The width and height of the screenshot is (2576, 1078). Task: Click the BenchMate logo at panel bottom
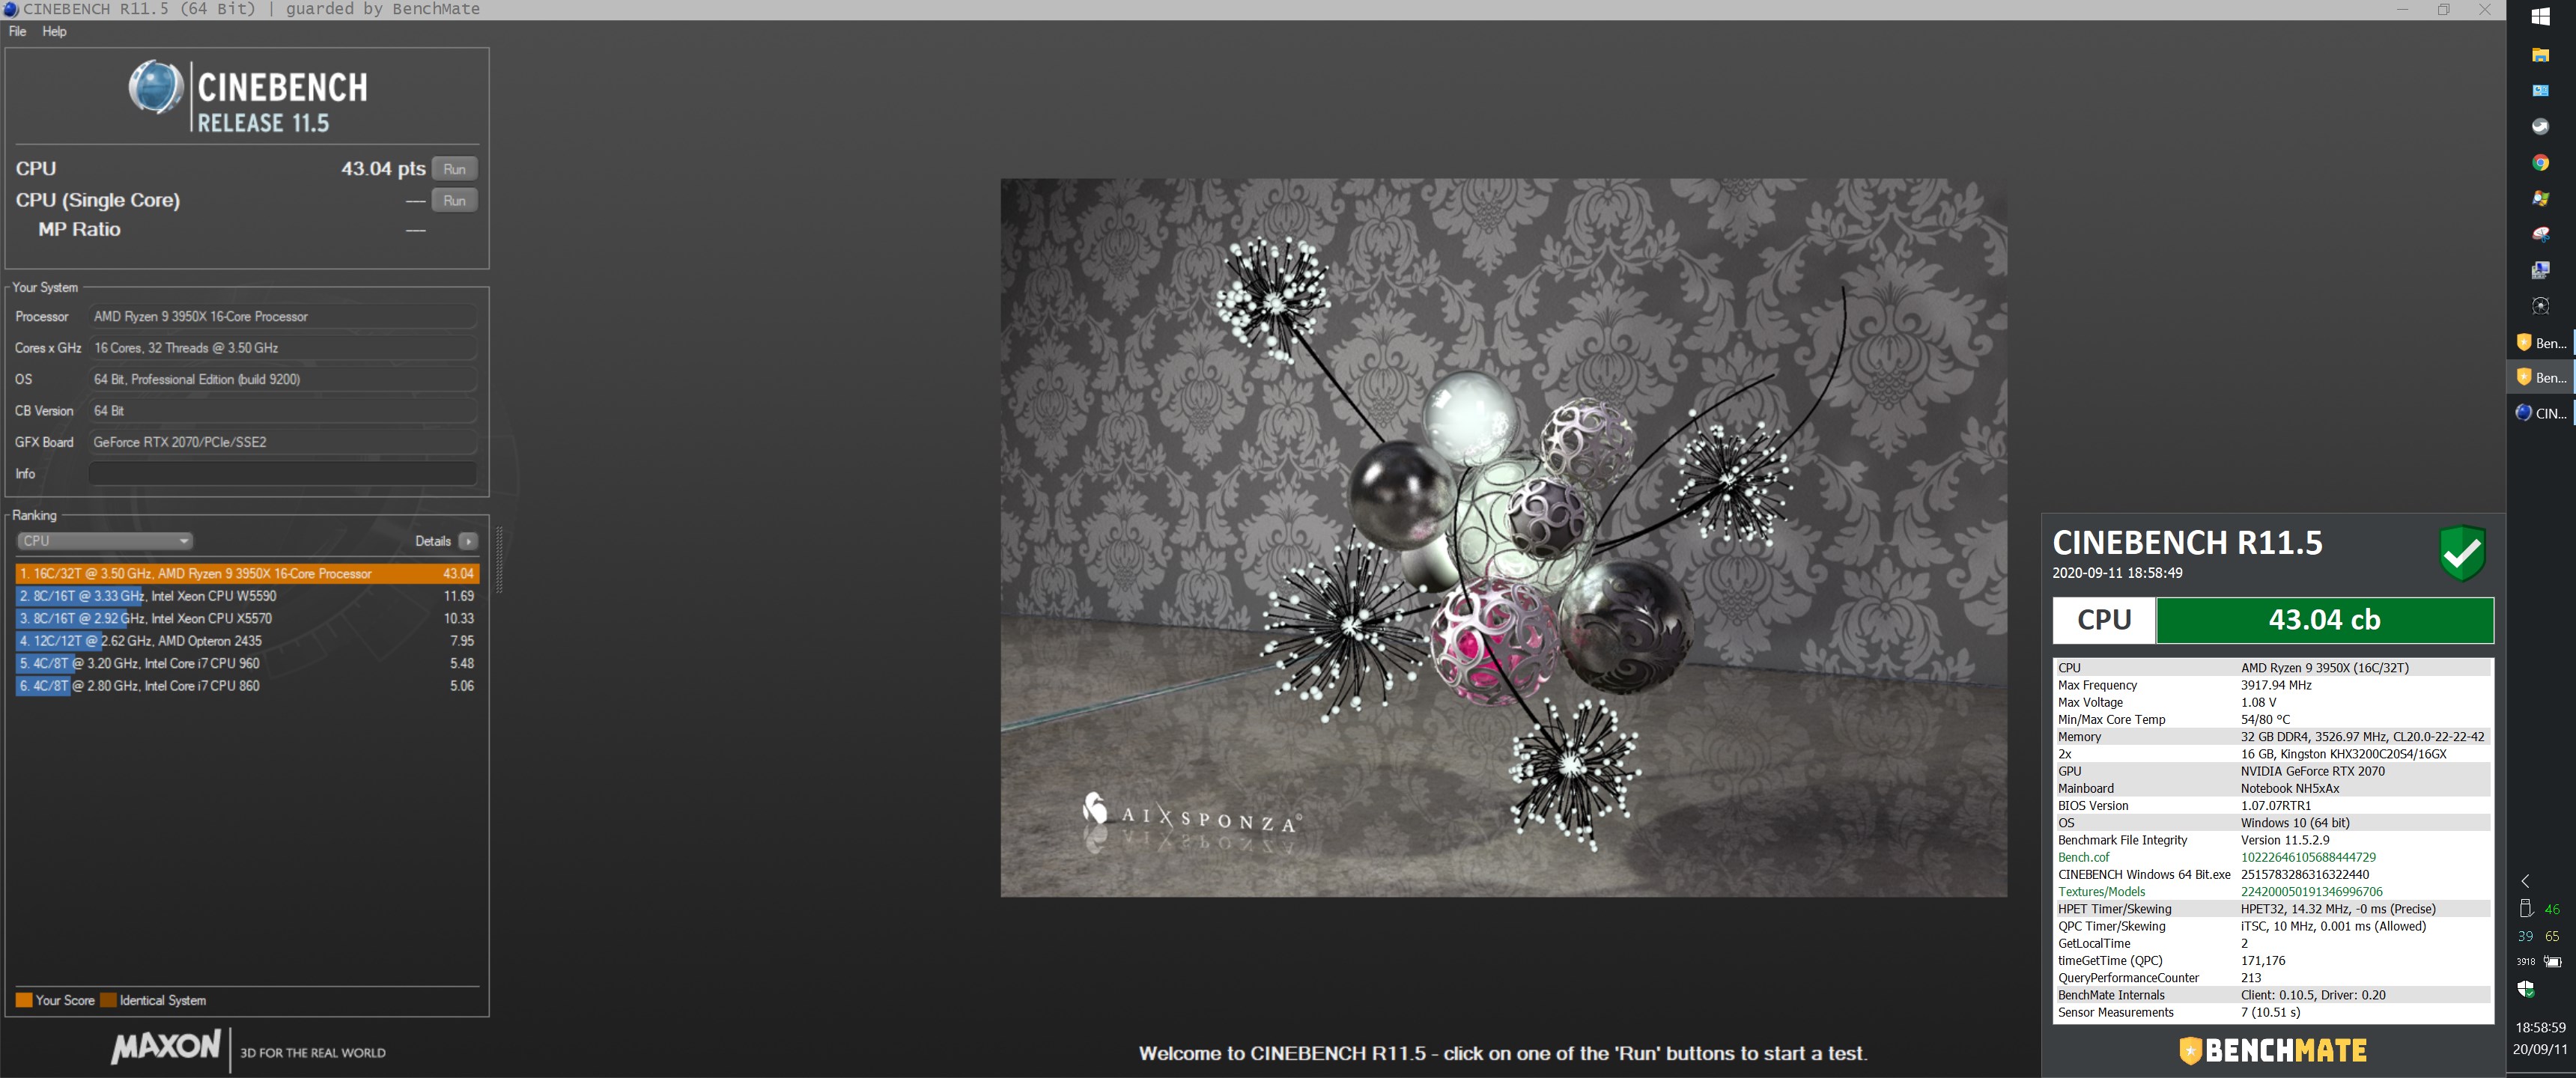click(2272, 1050)
